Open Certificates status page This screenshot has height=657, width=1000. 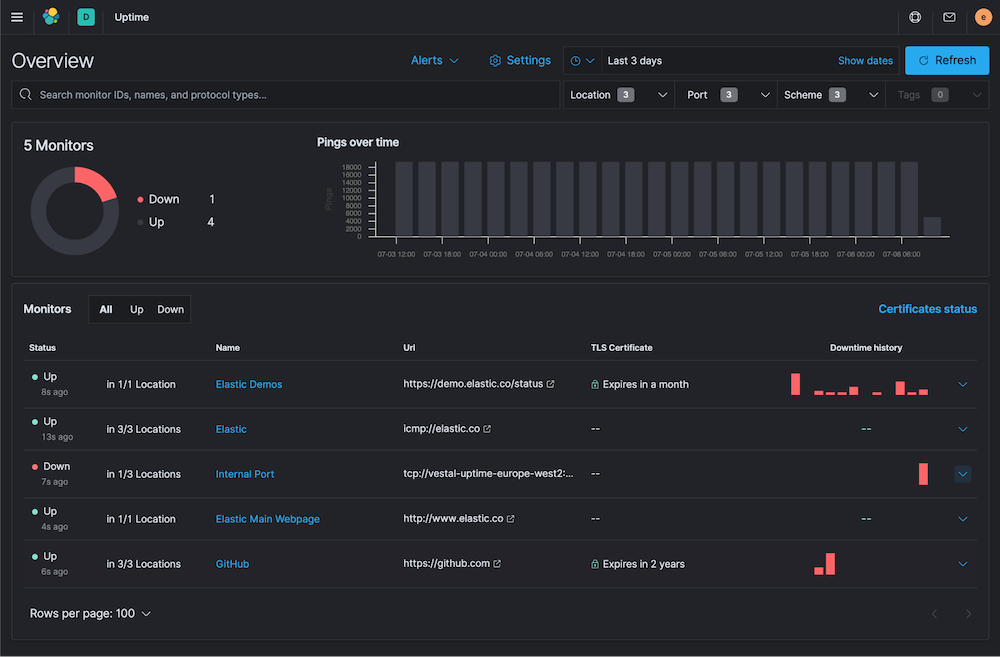(x=927, y=309)
